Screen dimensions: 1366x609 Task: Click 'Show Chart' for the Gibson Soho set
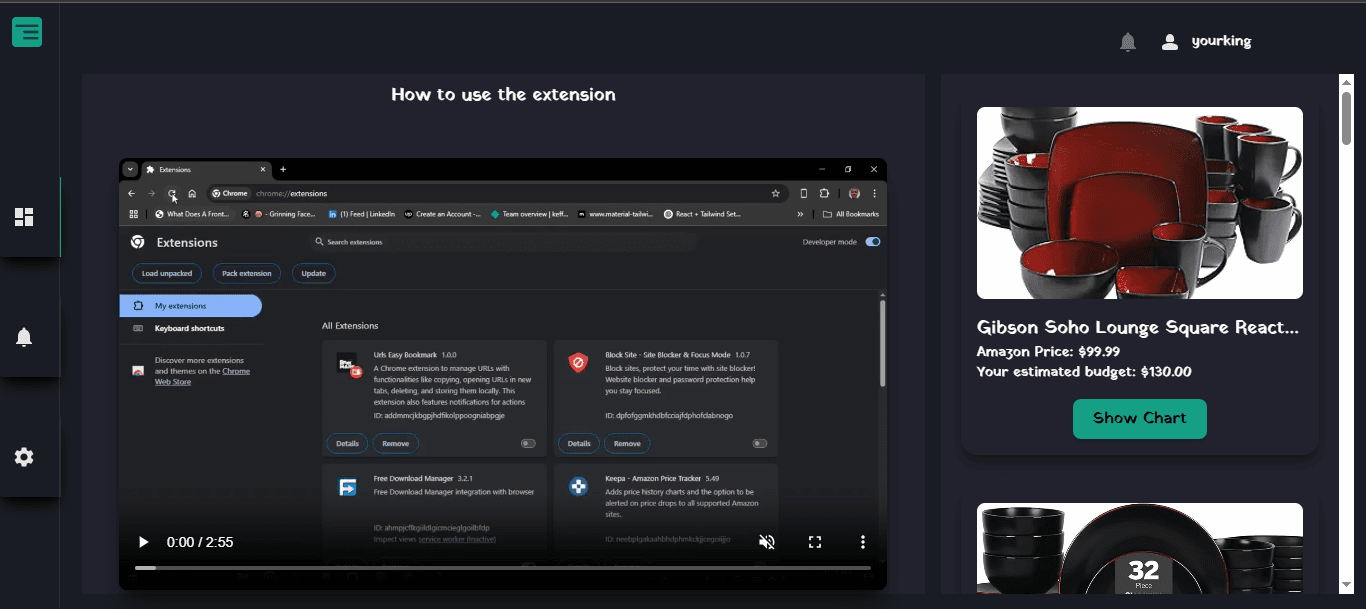[x=1140, y=418]
